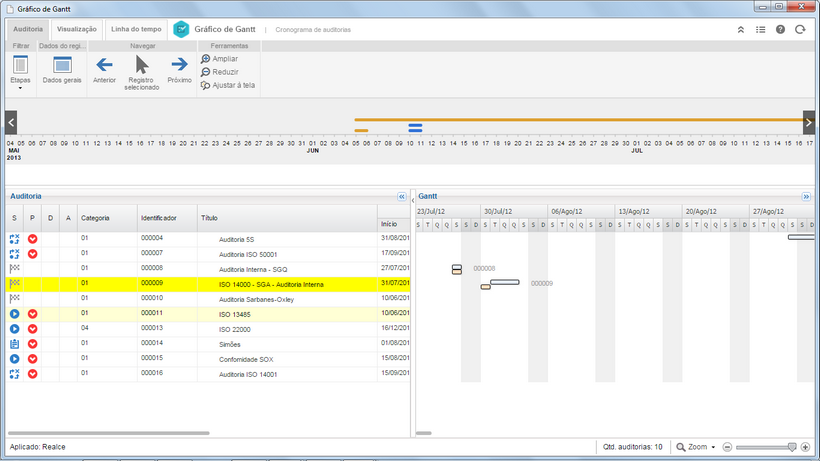Click red priority icon of row 000007
This screenshot has width=820, height=461.
click(32, 254)
